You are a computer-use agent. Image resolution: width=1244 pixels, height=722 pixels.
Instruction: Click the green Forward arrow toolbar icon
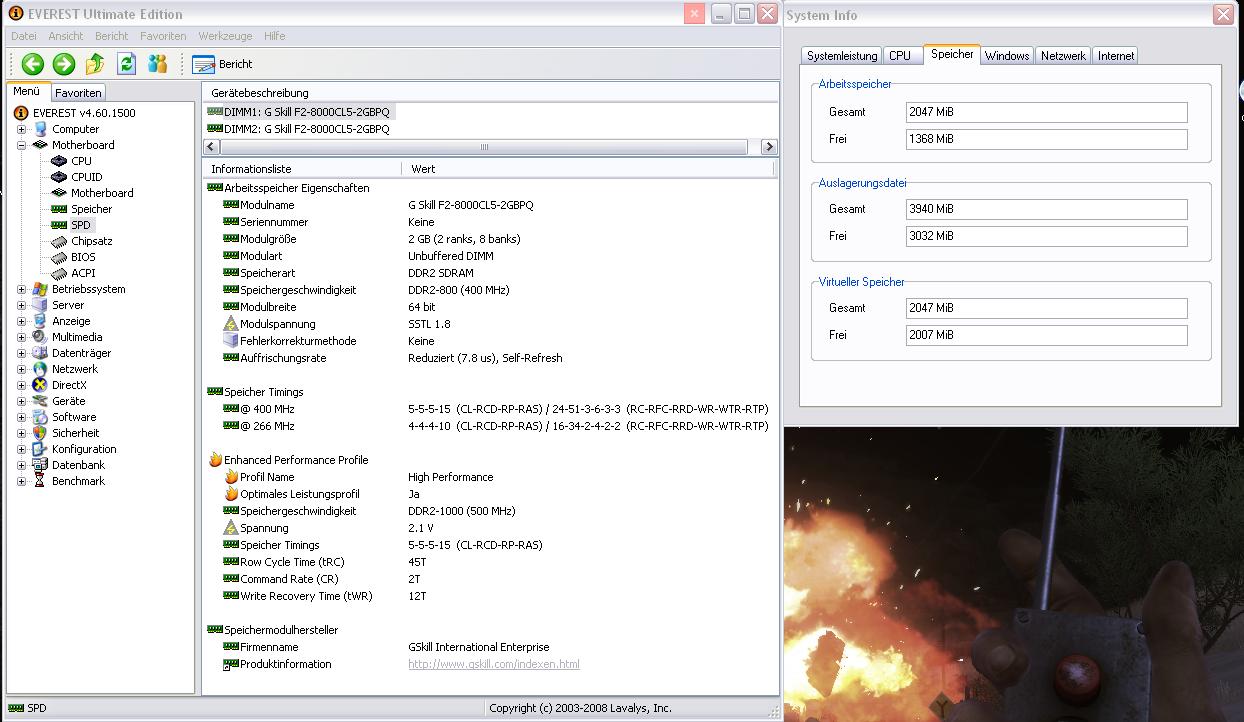pyautogui.click(x=64, y=64)
